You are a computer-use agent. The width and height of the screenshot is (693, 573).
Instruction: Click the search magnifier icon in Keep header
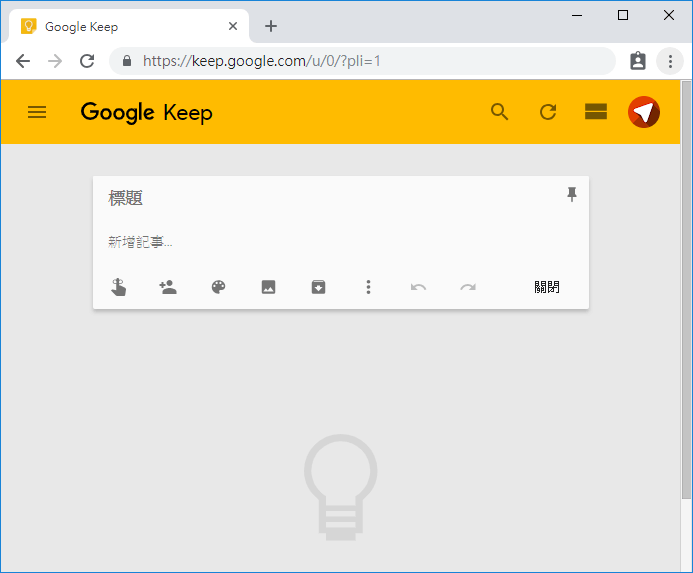click(499, 112)
